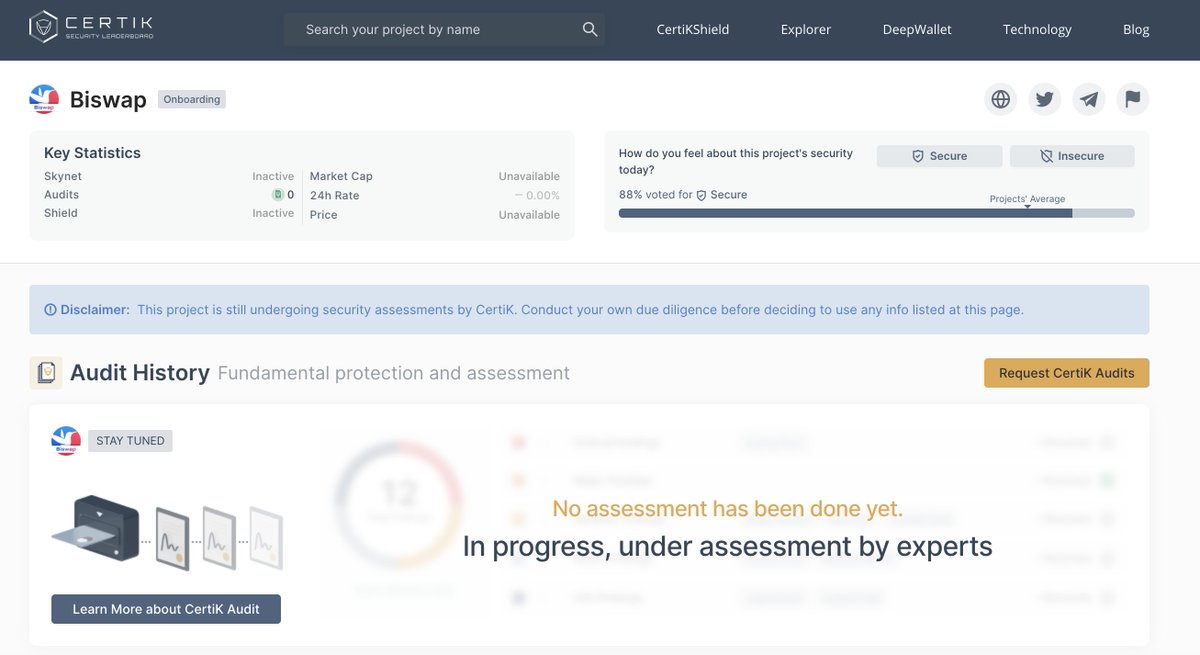Image resolution: width=1200 pixels, height=655 pixels.
Task: Click the Price Unavailable value
Action: coord(529,215)
